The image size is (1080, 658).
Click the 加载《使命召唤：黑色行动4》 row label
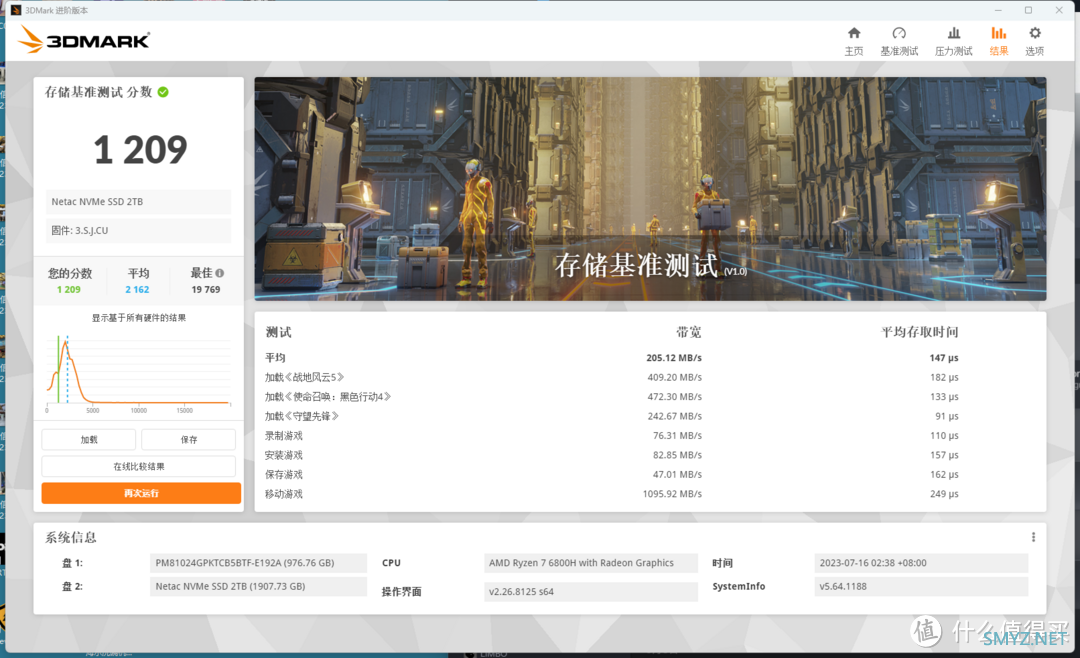tap(328, 397)
